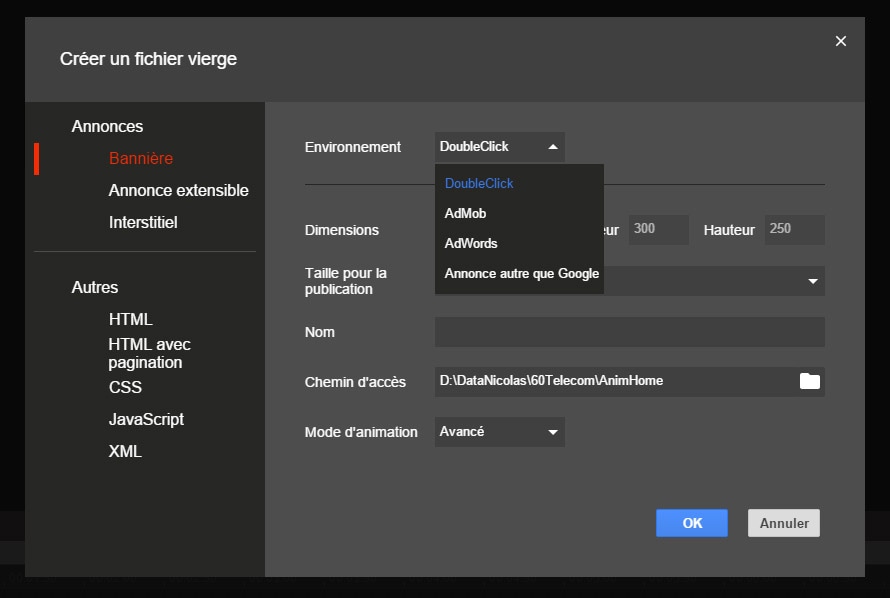Select Interstitiel ad type
The height and width of the screenshot is (598, 890).
(x=143, y=222)
